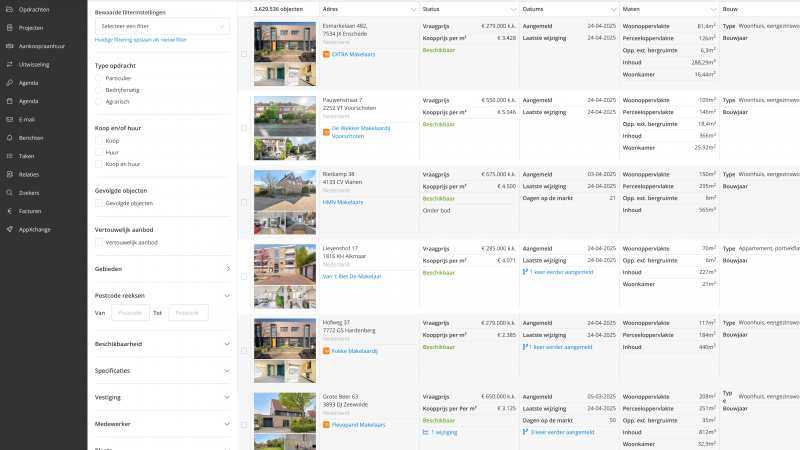The height and width of the screenshot is (450, 800).
Task: Open the Taken menu item
Action: coord(27,156)
